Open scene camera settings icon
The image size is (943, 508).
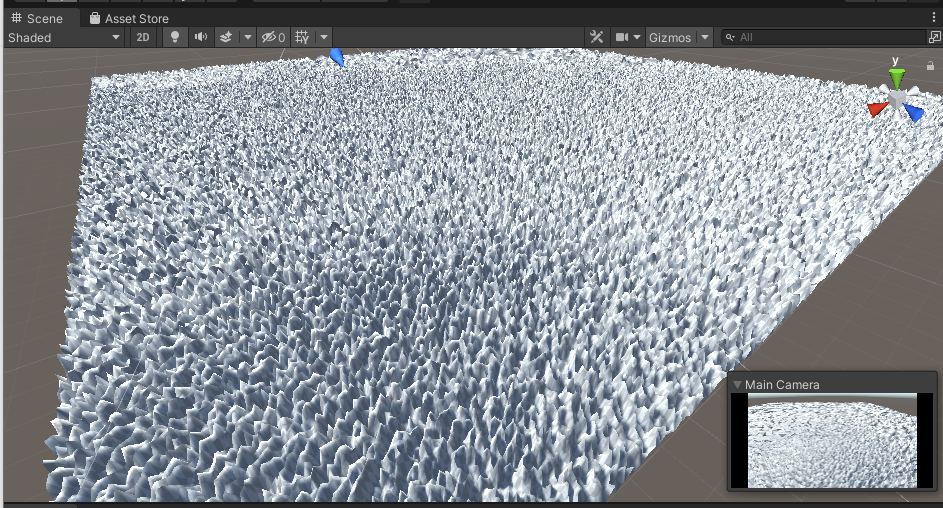(x=622, y=37)
